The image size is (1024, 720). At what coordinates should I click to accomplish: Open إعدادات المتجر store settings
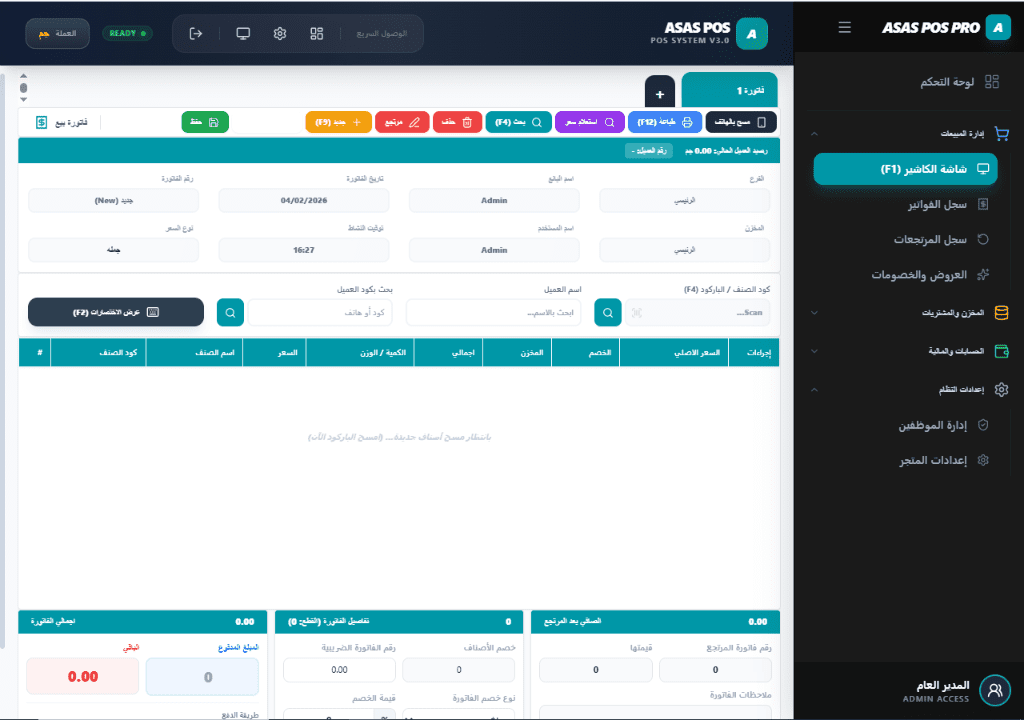943,461
